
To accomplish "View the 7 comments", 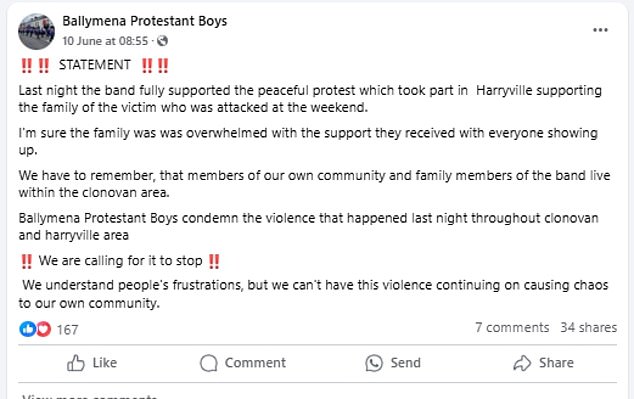I will (512, 327).
